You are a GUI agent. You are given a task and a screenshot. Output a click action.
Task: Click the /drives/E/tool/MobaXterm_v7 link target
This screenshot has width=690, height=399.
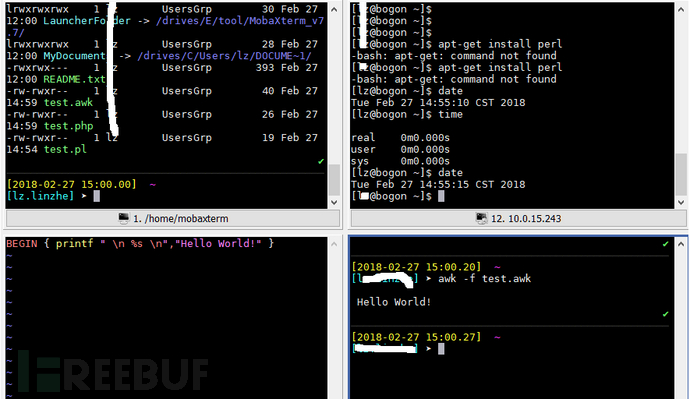(x=240, y=21)
